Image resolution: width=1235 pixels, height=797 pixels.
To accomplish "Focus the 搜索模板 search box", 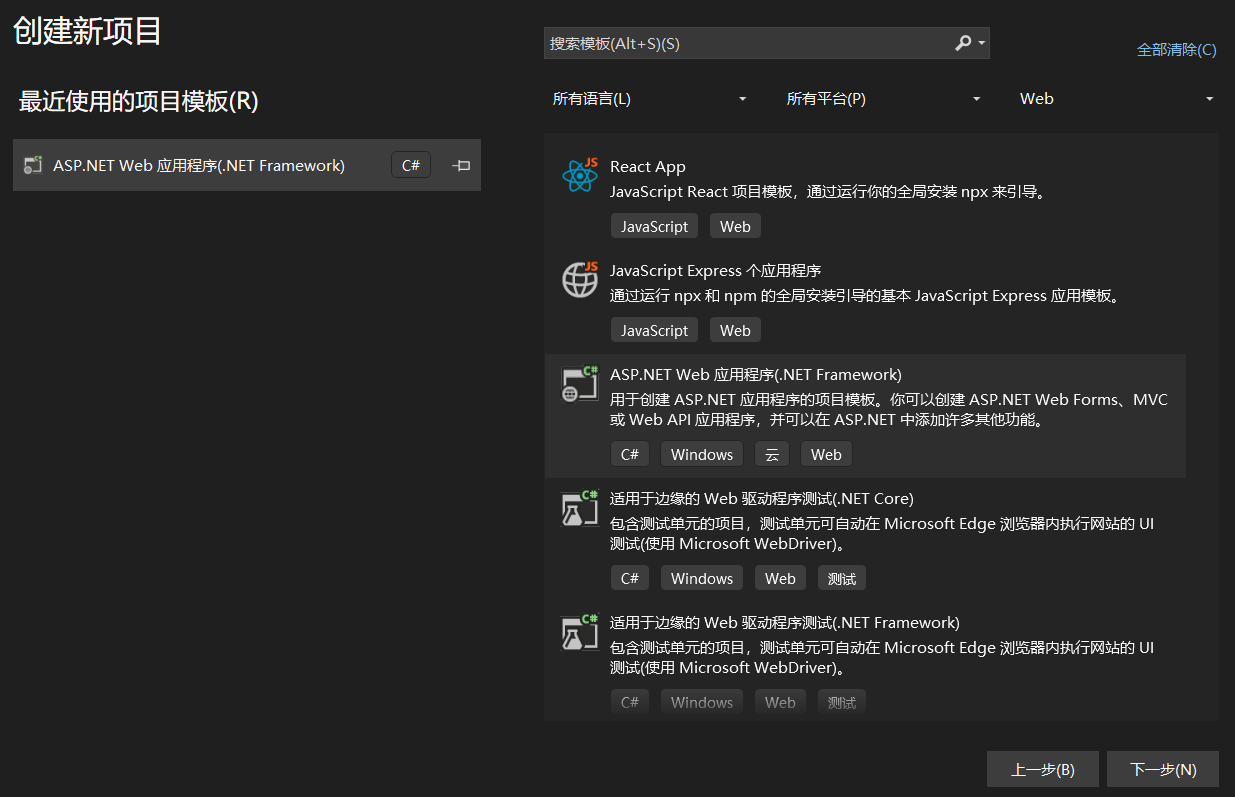I will tap(745, 43).
